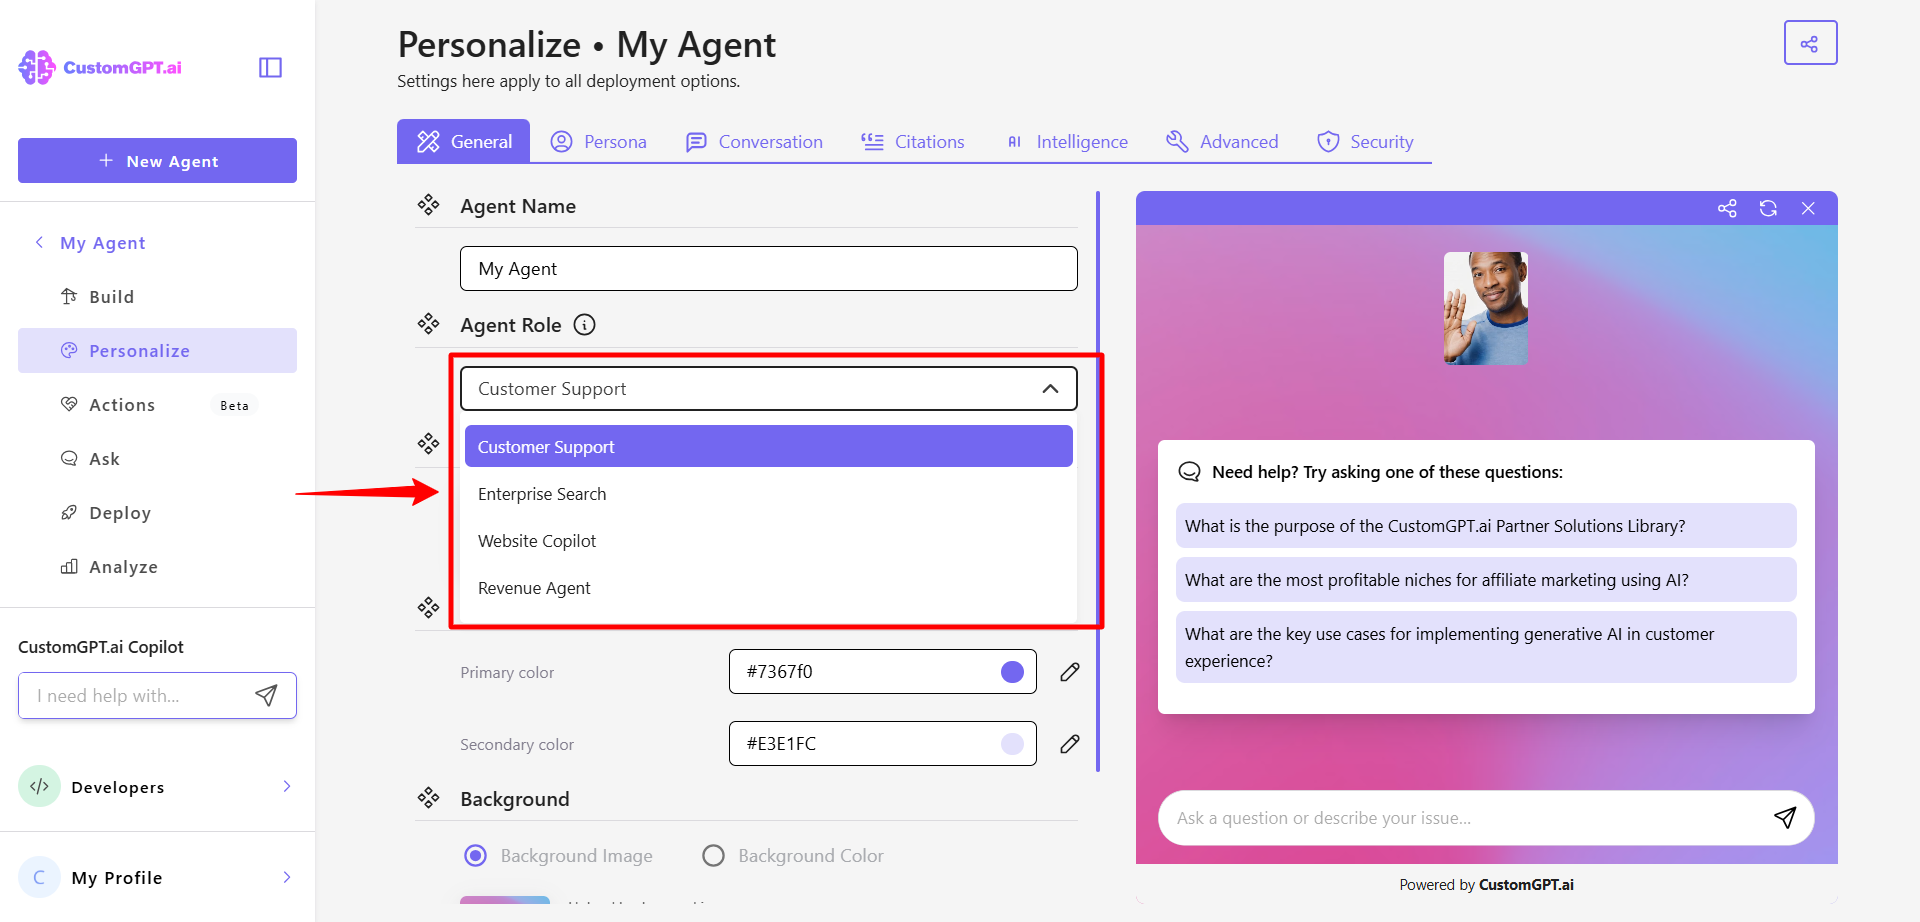Click the secondary color hex field
This screenshot has height=922, width=1920.
point(882,744)
